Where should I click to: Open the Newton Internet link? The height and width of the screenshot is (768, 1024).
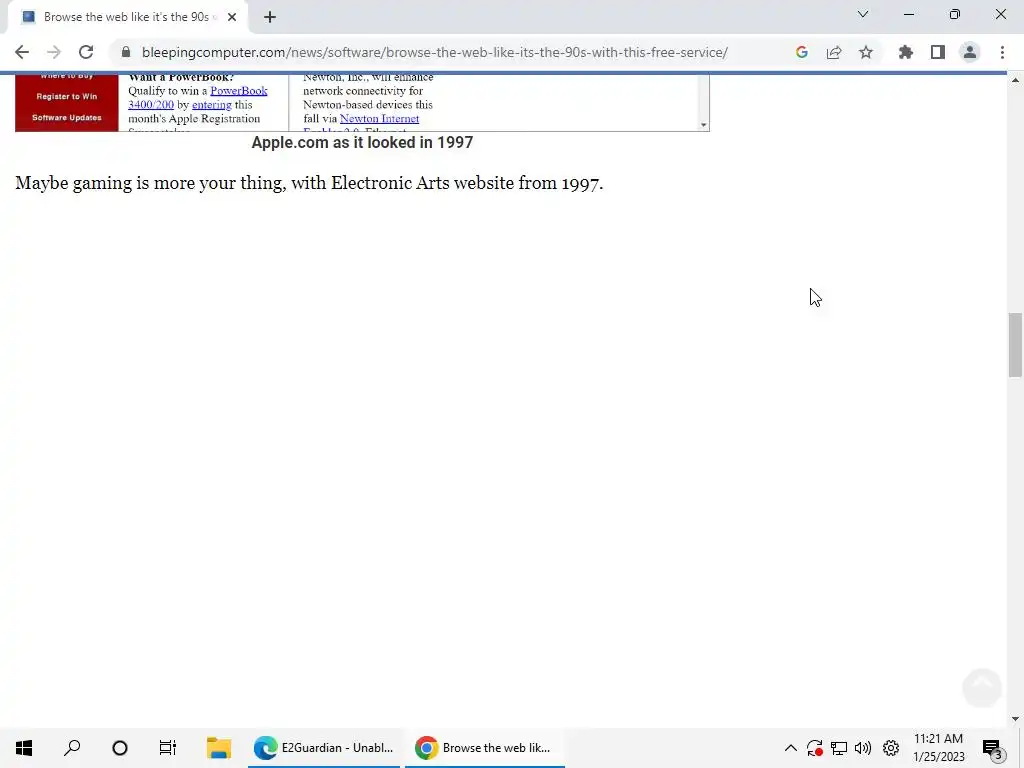tap(379, 119)
